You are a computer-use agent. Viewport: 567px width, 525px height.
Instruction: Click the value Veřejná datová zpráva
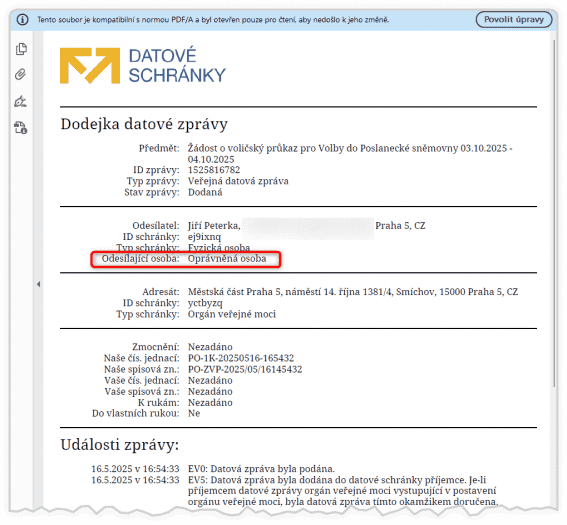tap(238, 181)
